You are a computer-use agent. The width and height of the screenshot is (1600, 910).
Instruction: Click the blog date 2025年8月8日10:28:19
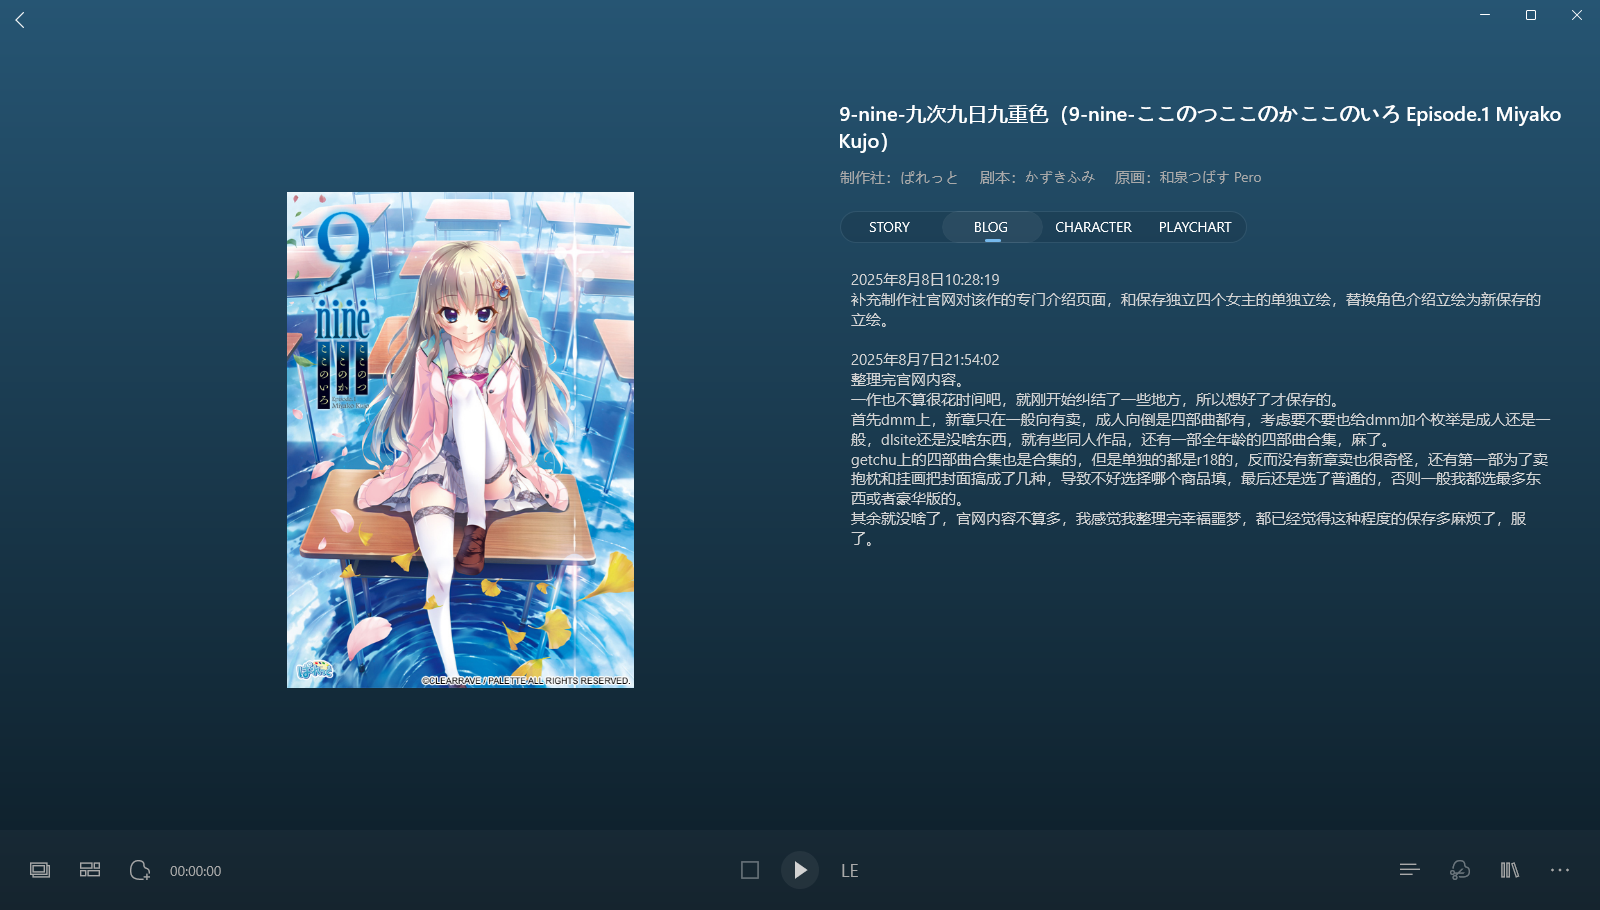click(x=925, y=280)
